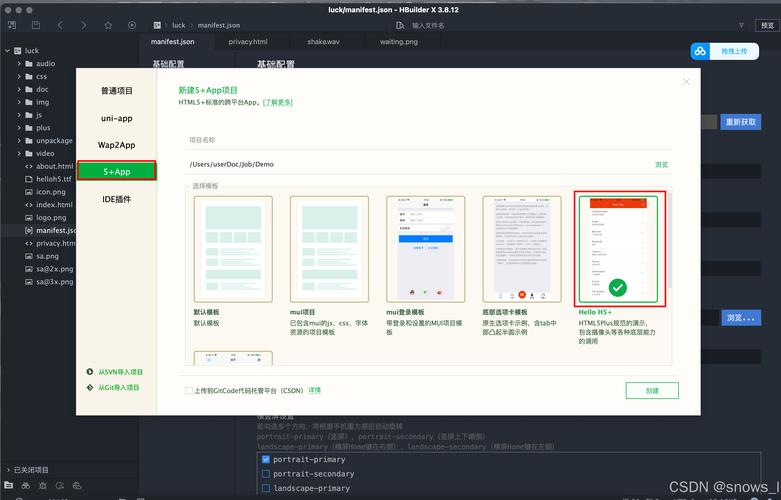Image resolution: width=781 pixels, height=500 pixels.
Task: Open the binoculars search icon in bottom bar
Action: point(25,485)
